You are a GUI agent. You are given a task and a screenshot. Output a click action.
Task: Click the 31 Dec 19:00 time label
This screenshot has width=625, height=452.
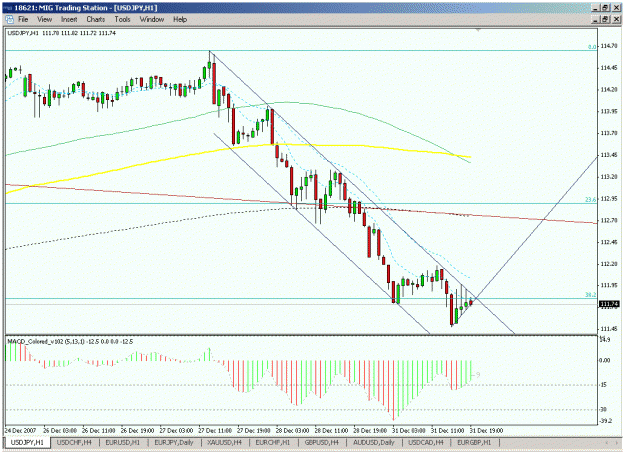tap(486, 430)
